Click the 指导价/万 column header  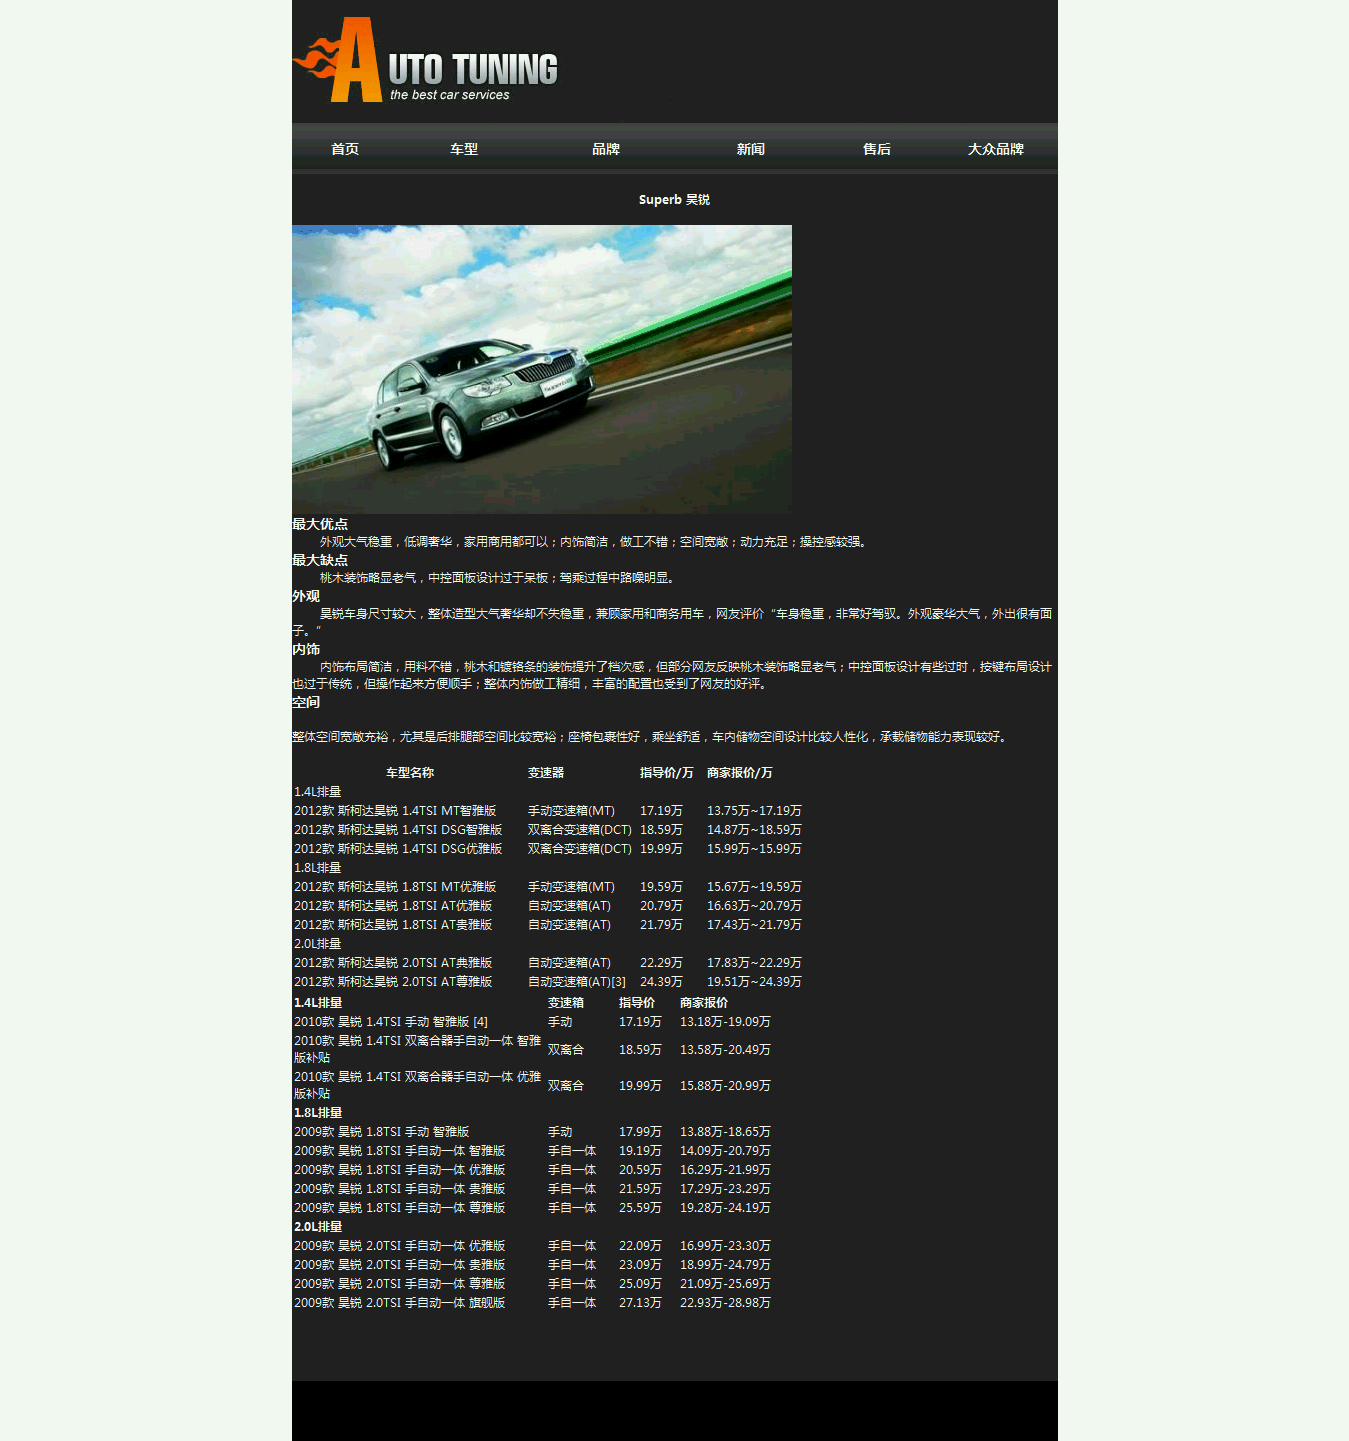point(667,773)
